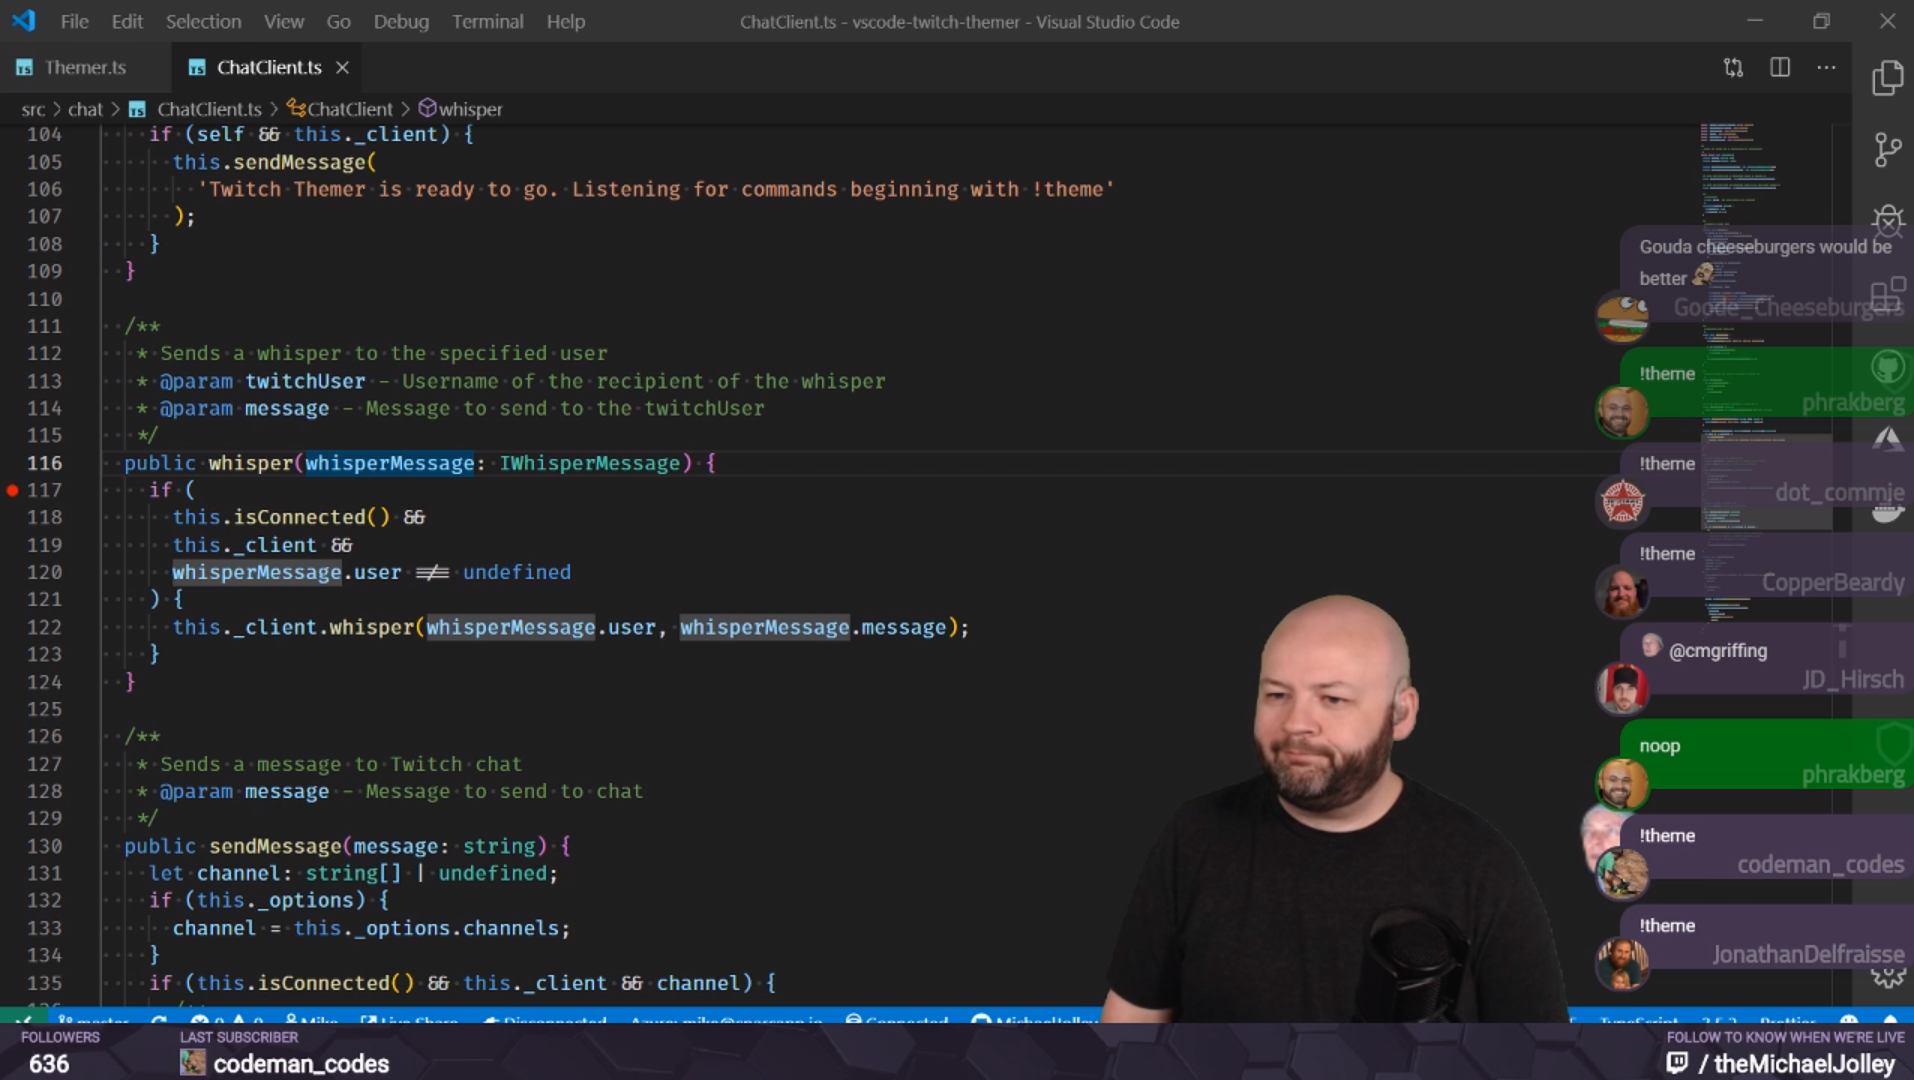Click 'isConnected()' on line 118

coord(311,517)
